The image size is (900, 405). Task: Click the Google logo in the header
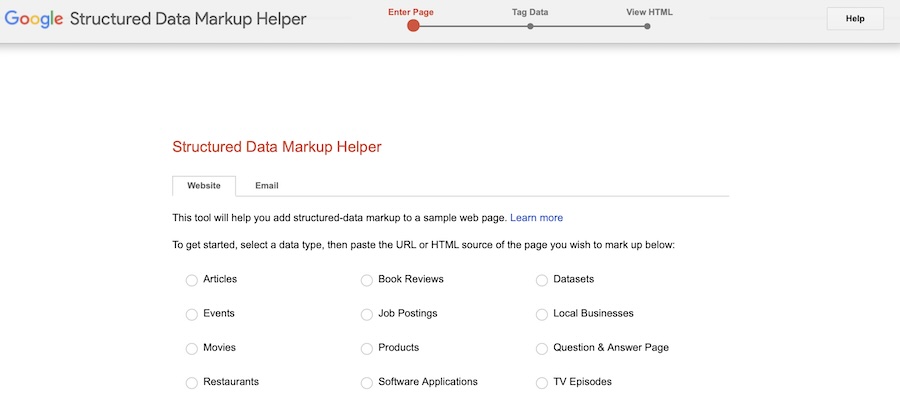click(x=34, y=19)
